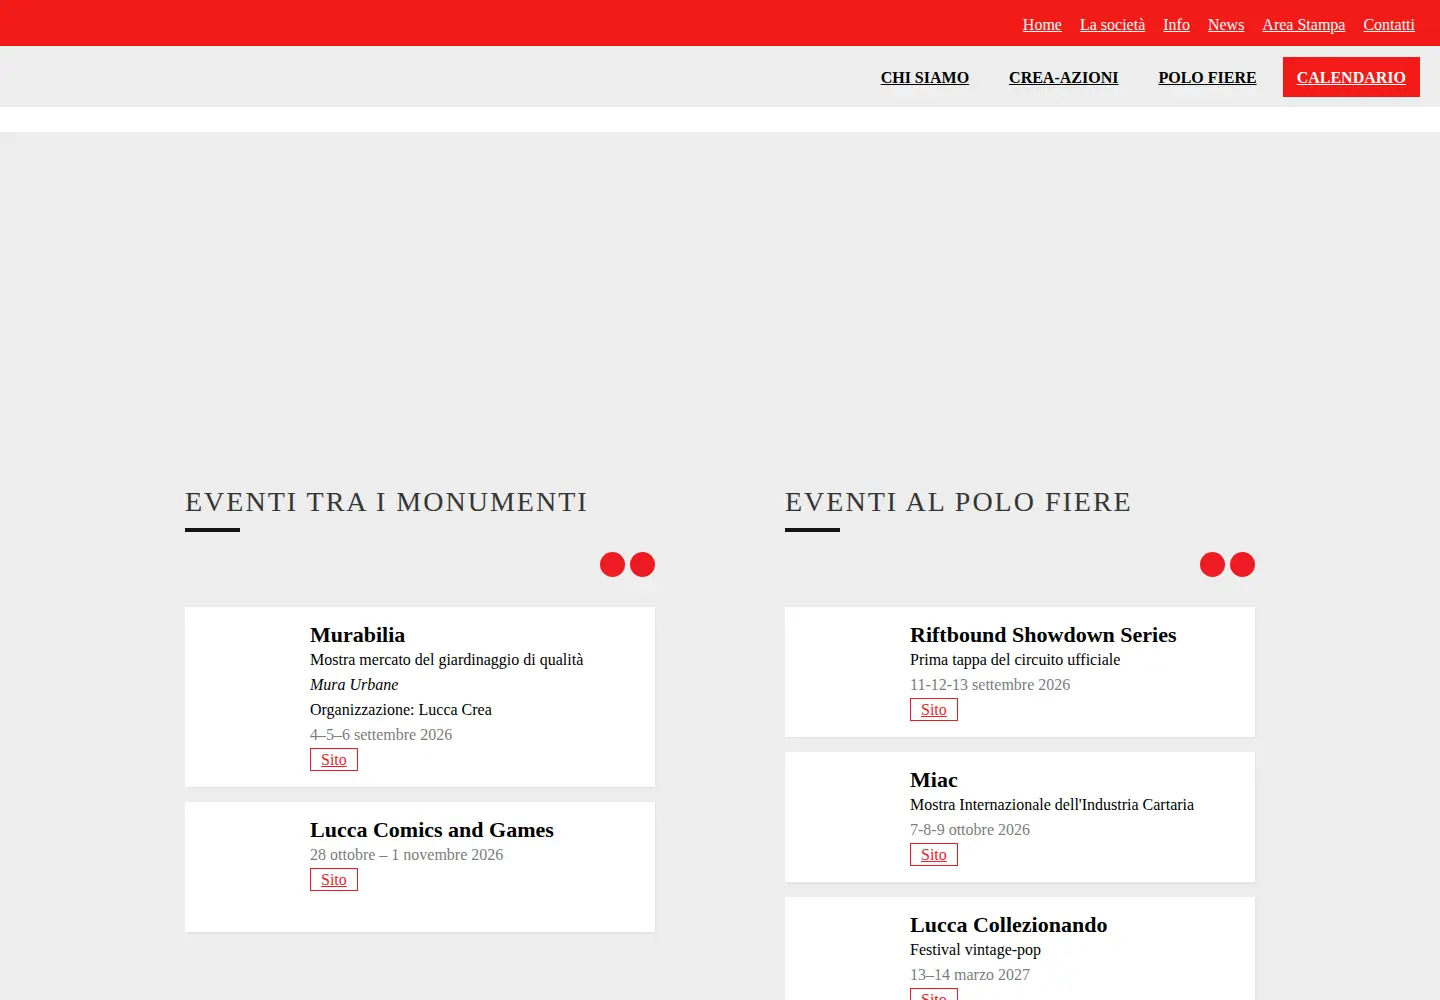Click the date '11-12-13 settembre 2026'
Viewport: 1440px width, 1000px height.
pyautogui.click(x=990, y=685)
